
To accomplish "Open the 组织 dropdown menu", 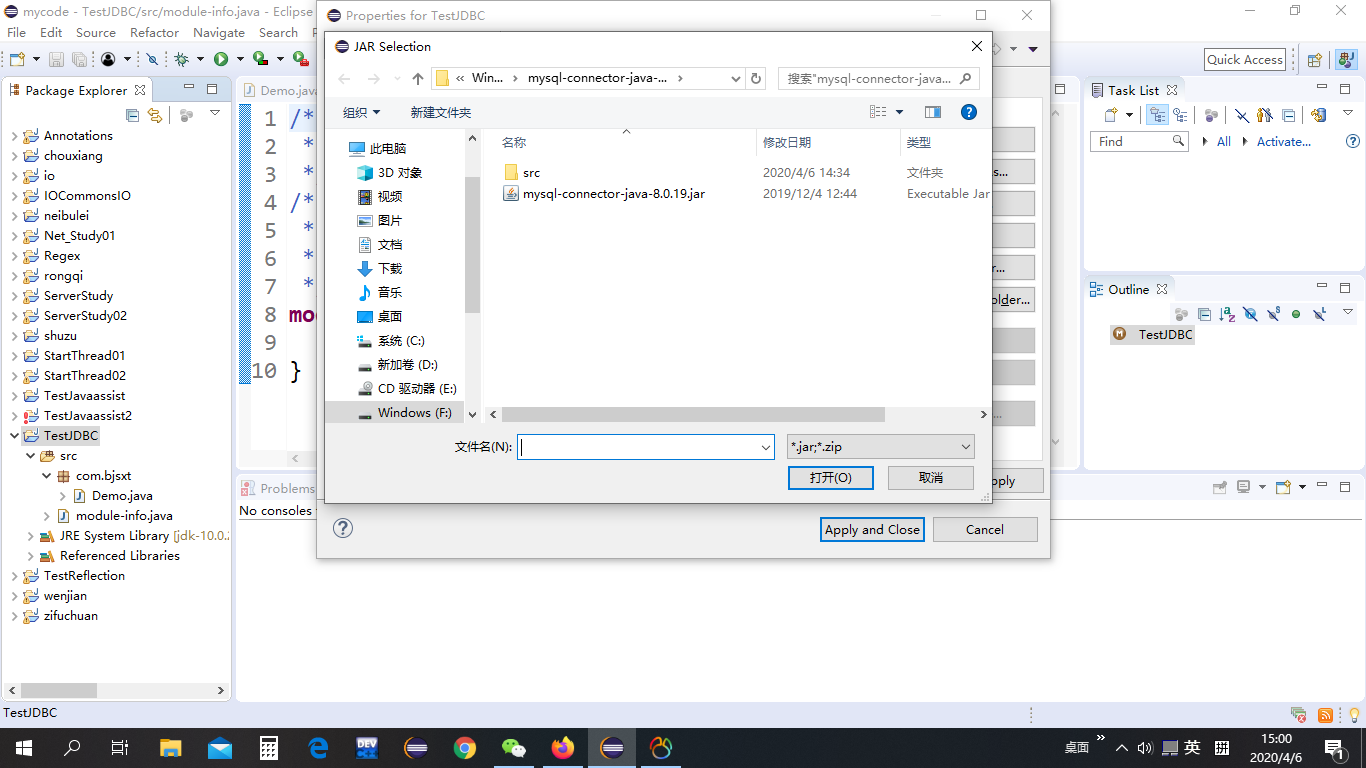I will pos(362,113).
